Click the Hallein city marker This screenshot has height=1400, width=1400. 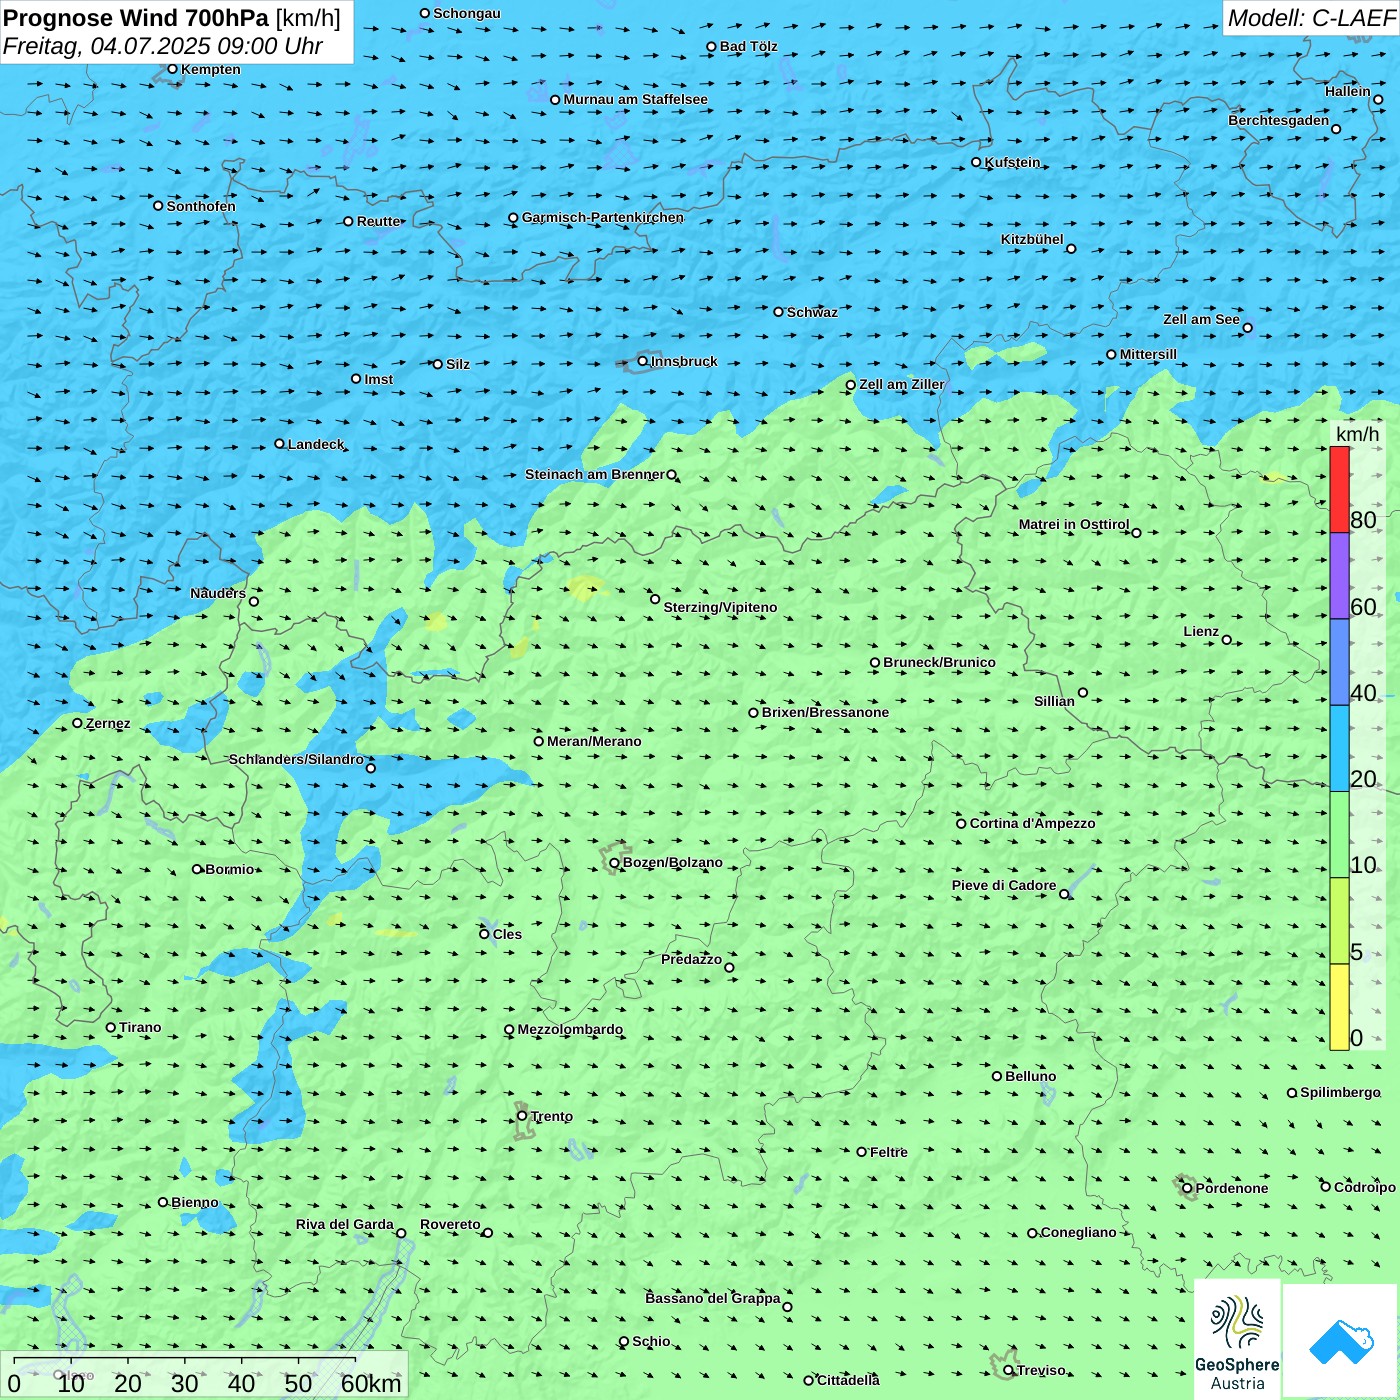(x=1378, y=99)
